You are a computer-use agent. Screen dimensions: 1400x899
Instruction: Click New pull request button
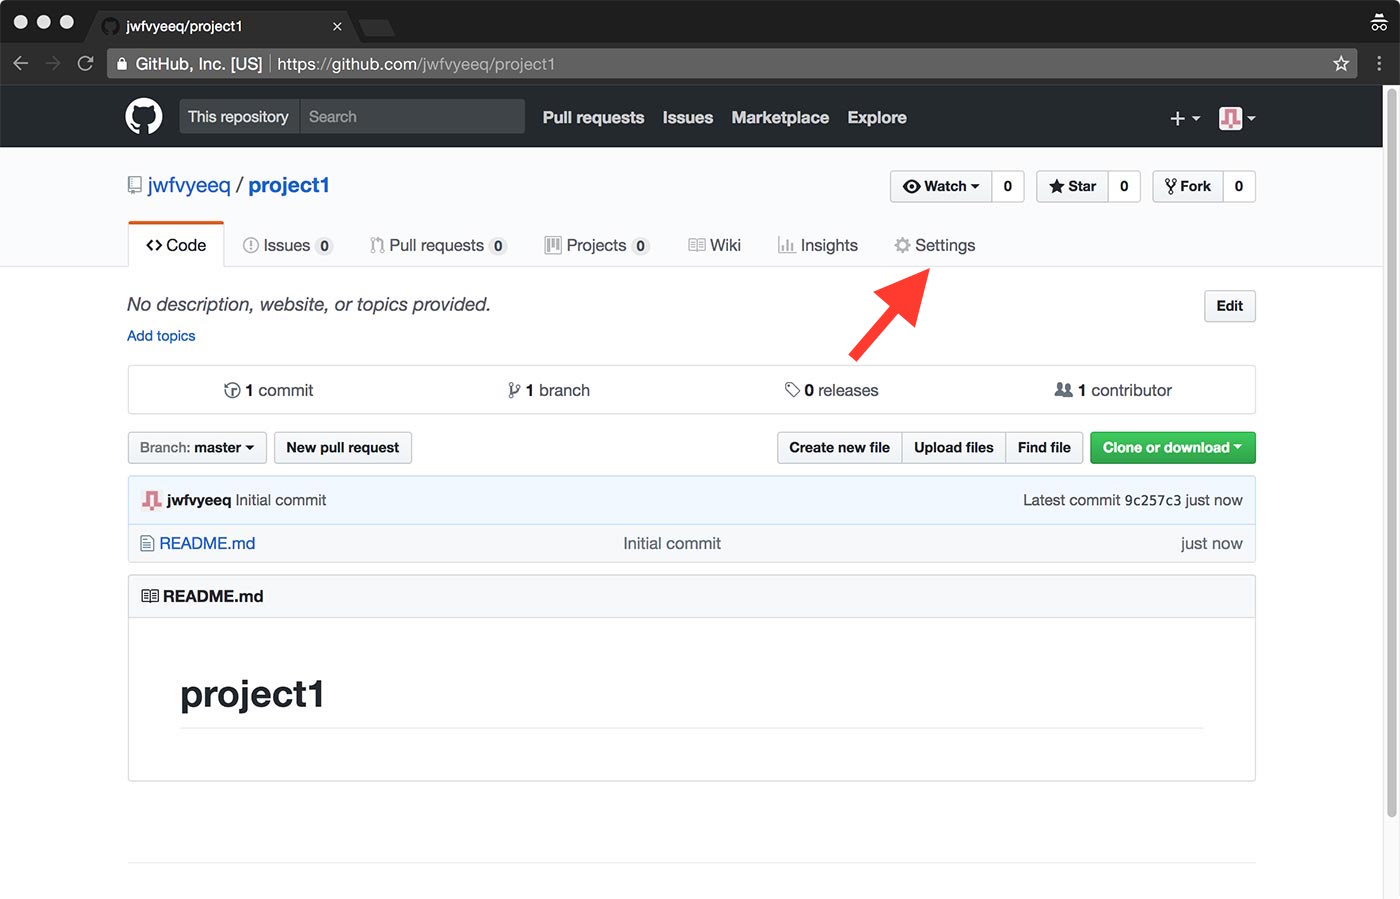343,448
